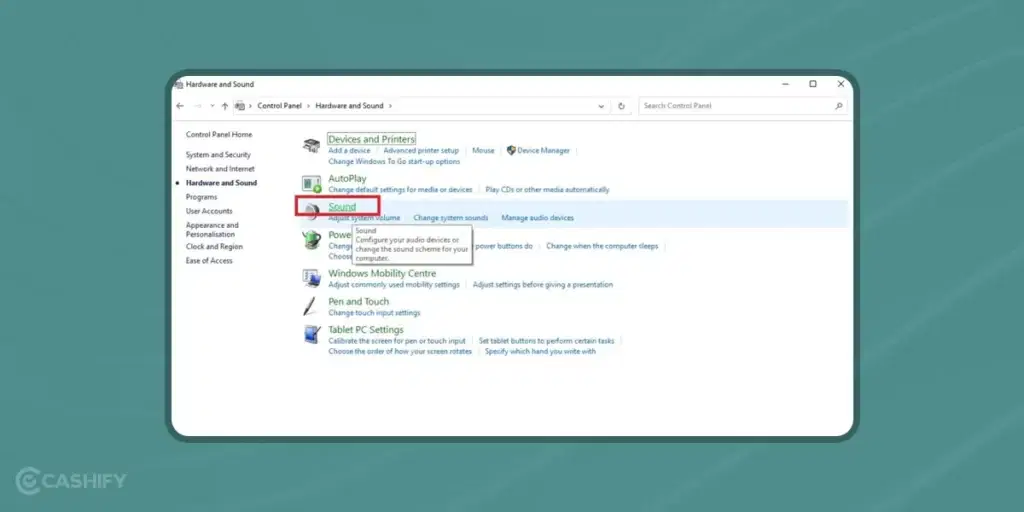Open the Devices and Printers heading
Screen dimensions: 1024x512
coord(371,139)
